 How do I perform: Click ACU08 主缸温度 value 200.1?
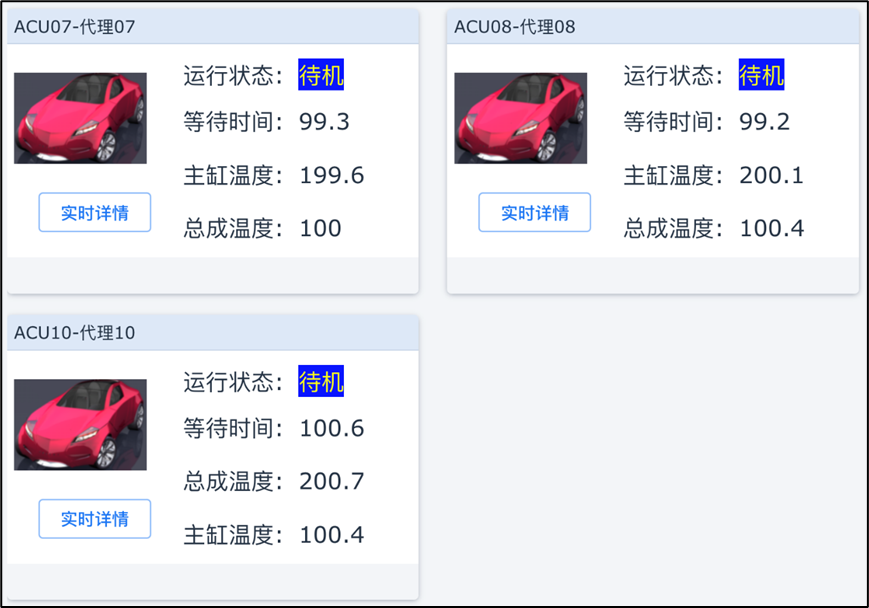coord(771,176)
